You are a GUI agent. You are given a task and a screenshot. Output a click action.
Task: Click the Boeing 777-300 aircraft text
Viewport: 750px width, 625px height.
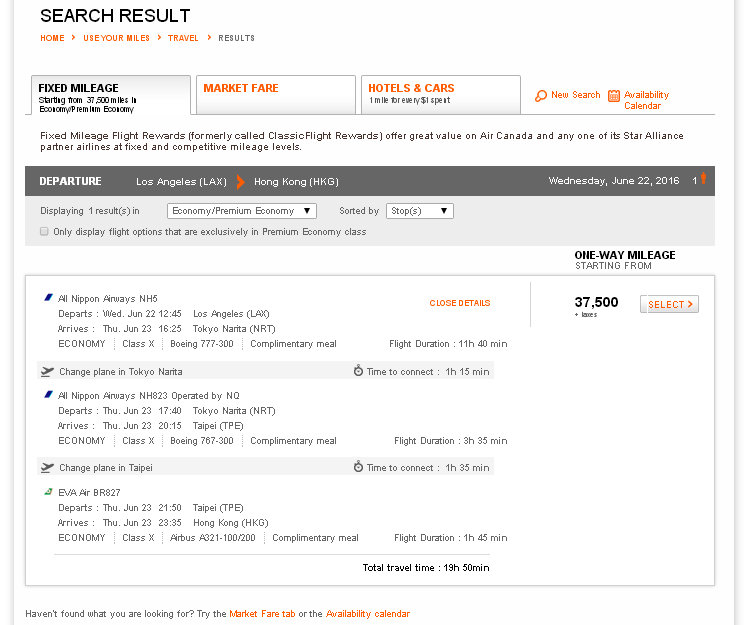[202, 344]
